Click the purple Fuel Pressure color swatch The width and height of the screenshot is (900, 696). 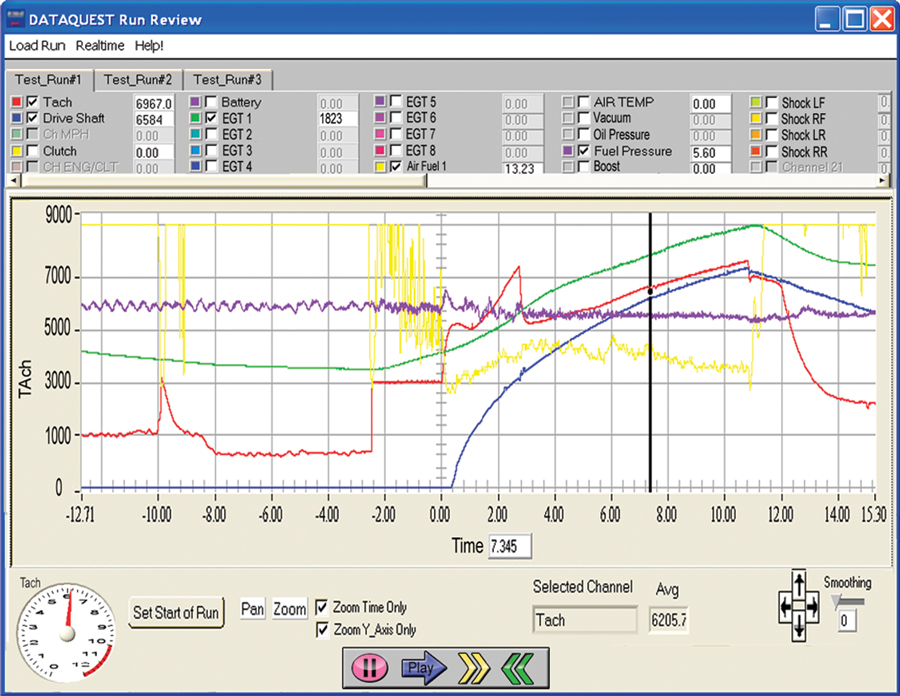(x=568, y=151)
